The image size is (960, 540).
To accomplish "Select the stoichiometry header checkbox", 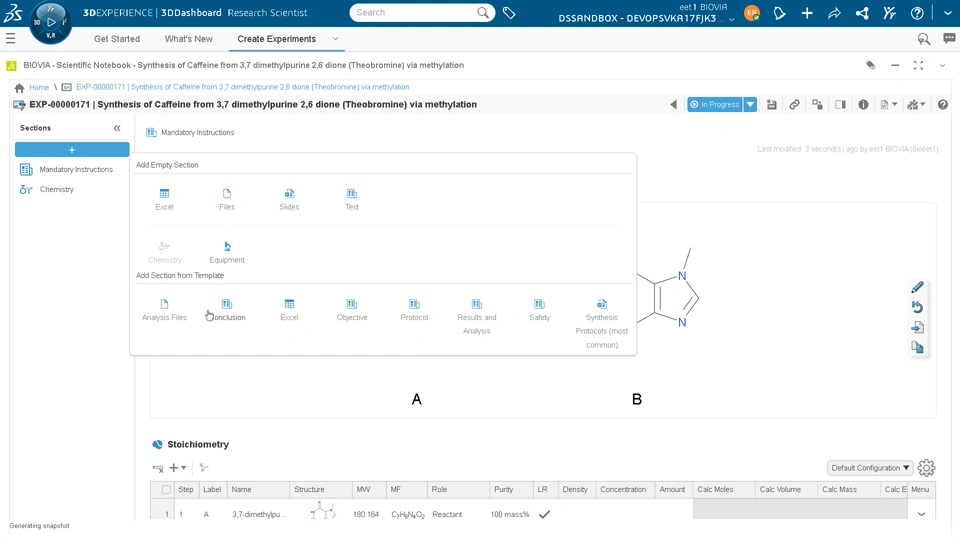I will click(166, 490).
